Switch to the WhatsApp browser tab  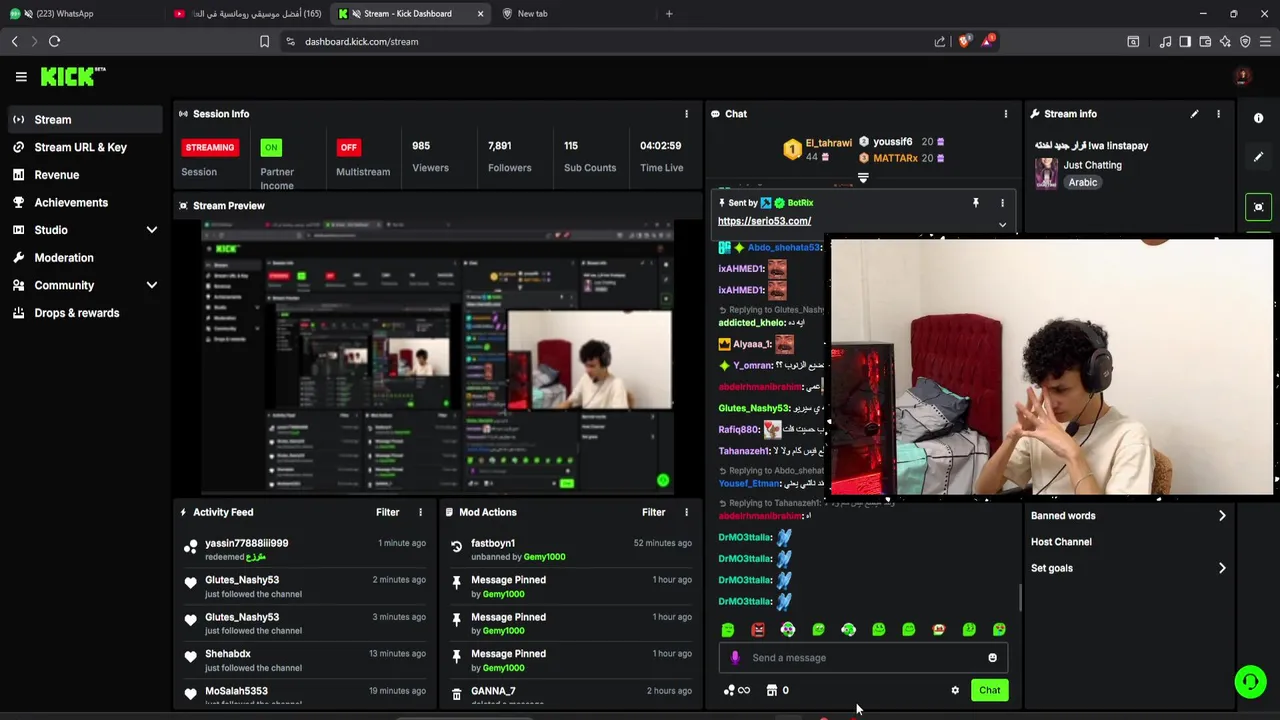pyautogui.click(x=80, y=14)
